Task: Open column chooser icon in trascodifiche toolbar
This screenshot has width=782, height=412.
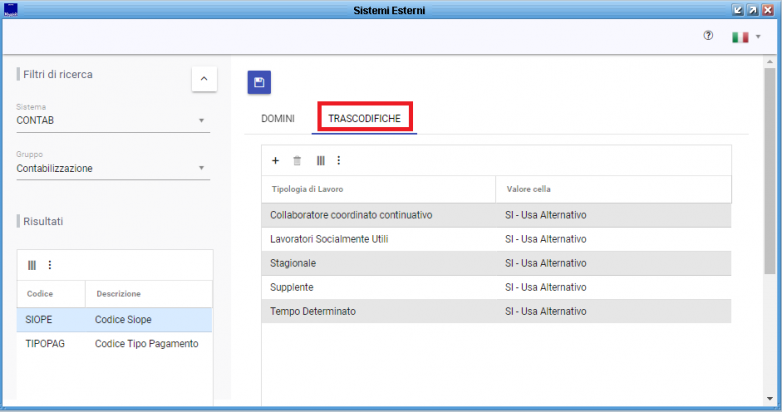Action: (321, 160)
